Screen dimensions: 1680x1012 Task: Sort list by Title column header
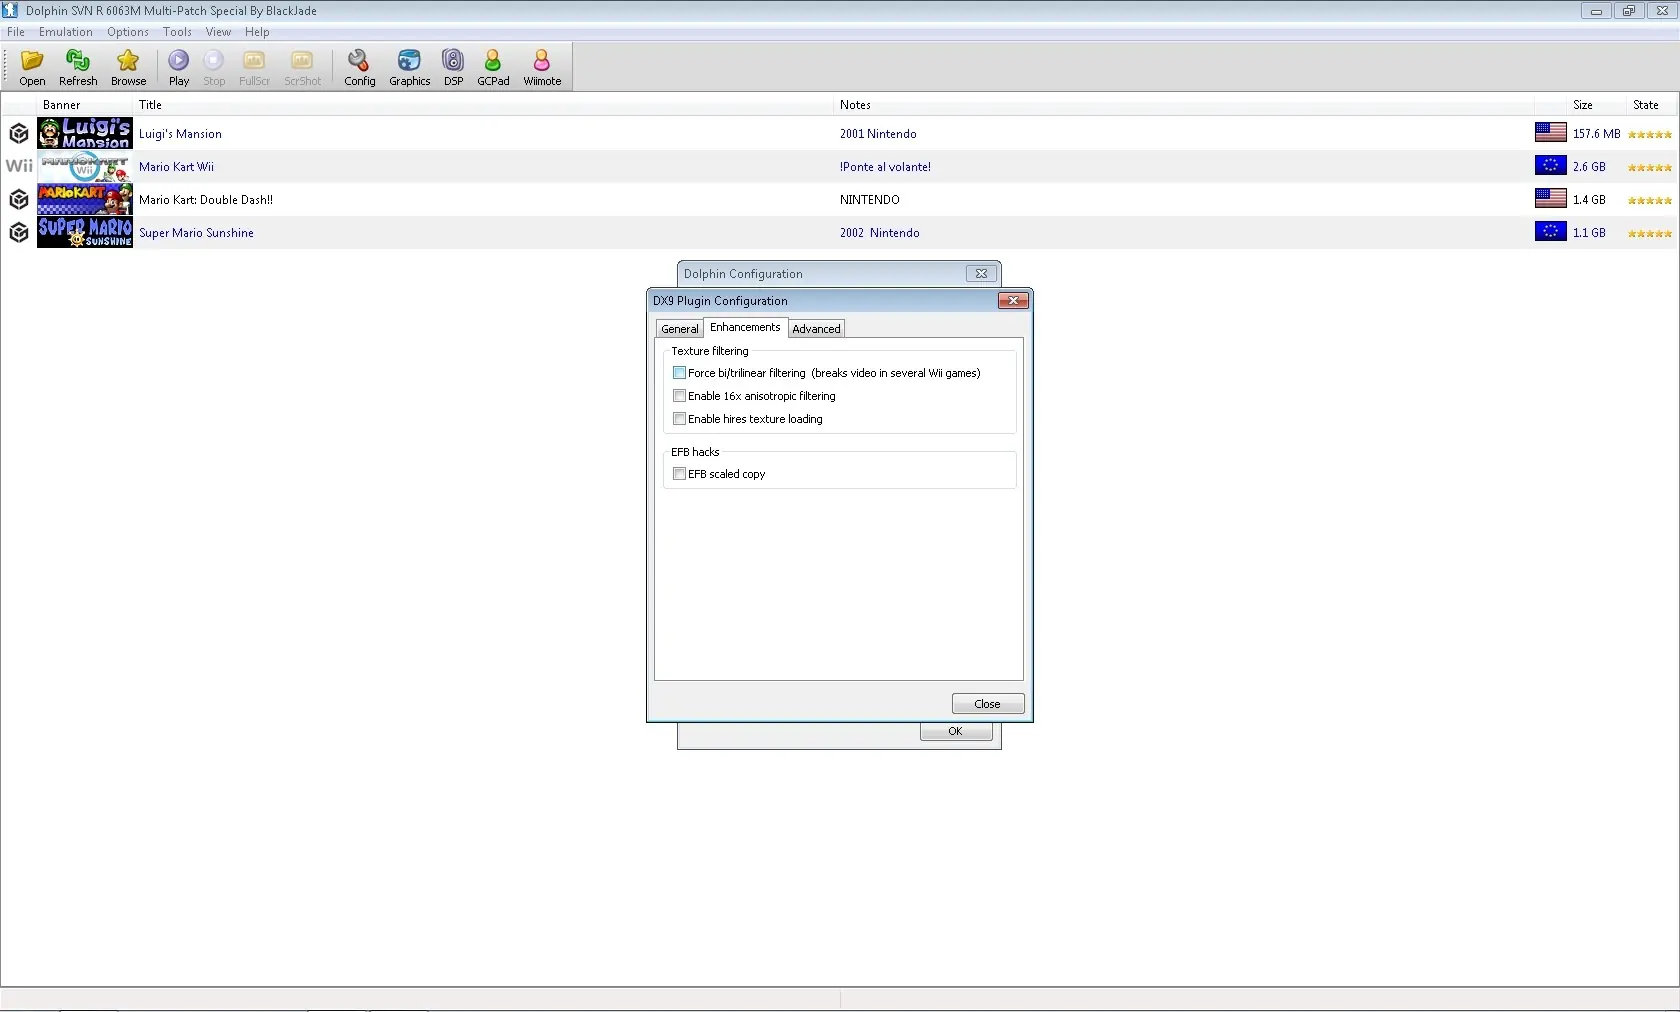pyautogui.click(x=483, y=105)
